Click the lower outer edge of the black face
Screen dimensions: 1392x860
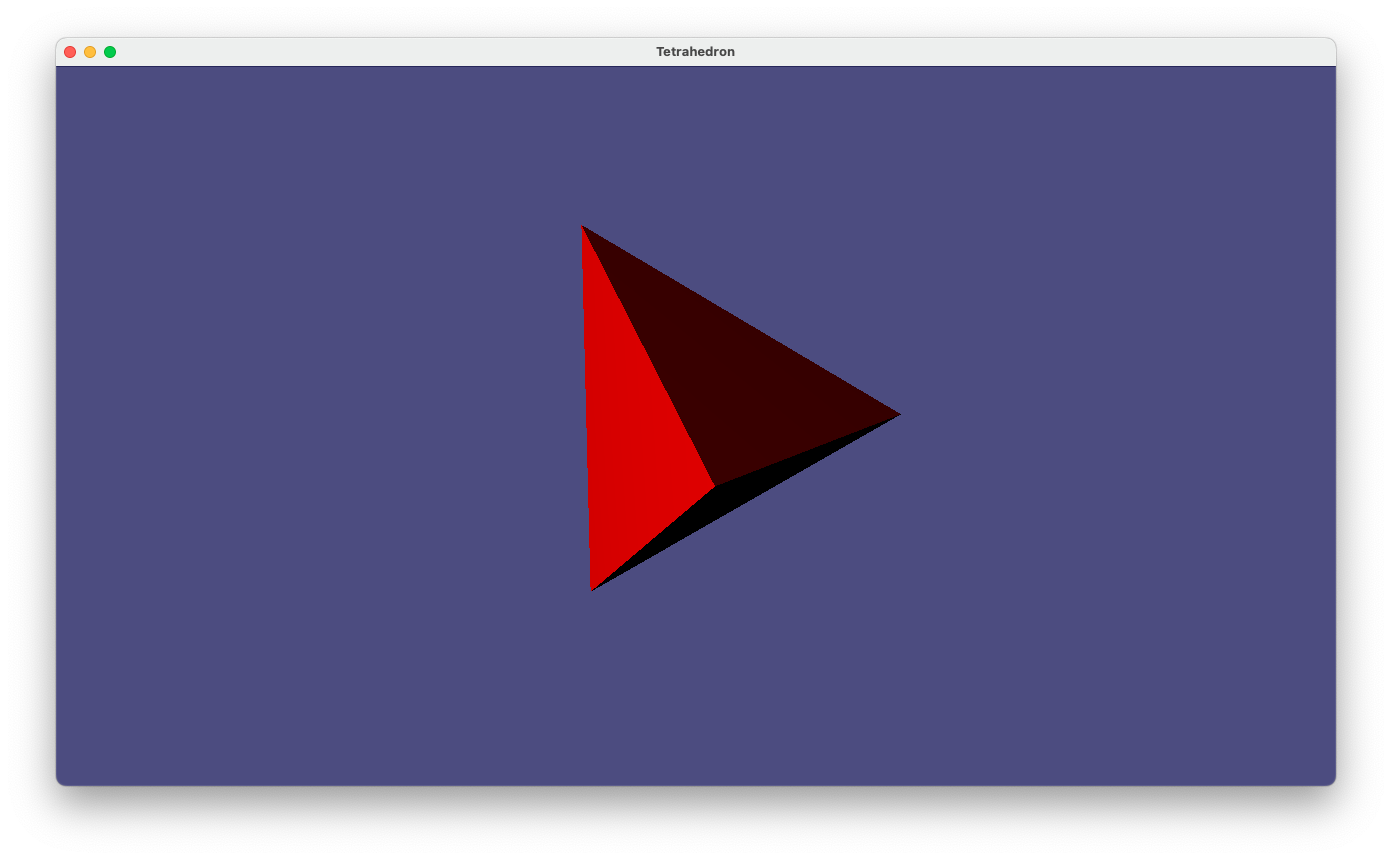point(746,502)
